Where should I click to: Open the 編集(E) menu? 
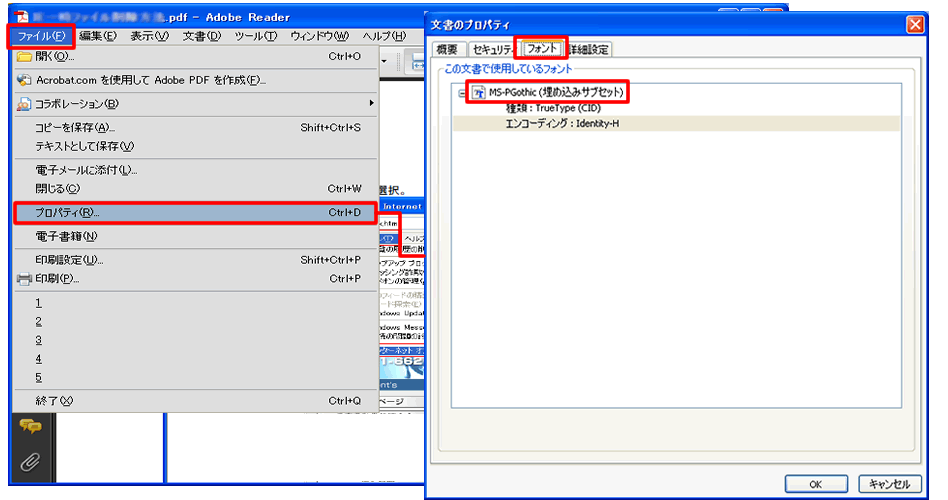pos(97,36)
